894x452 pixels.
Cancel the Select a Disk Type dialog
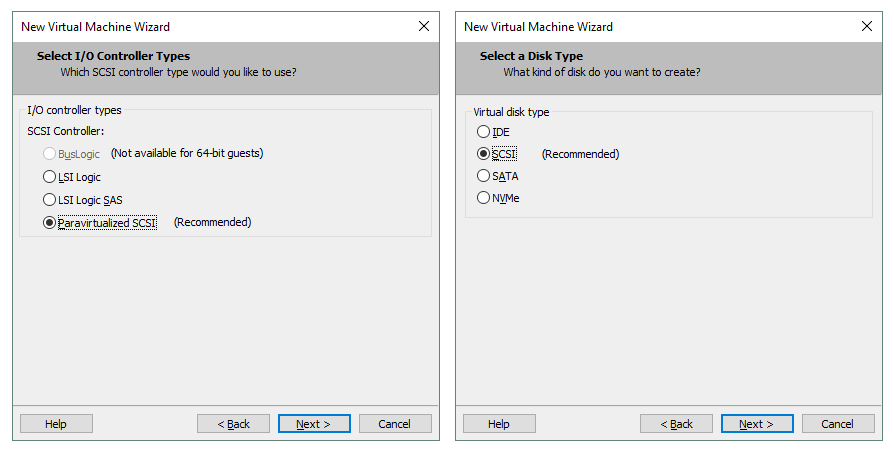pos(838,424)
